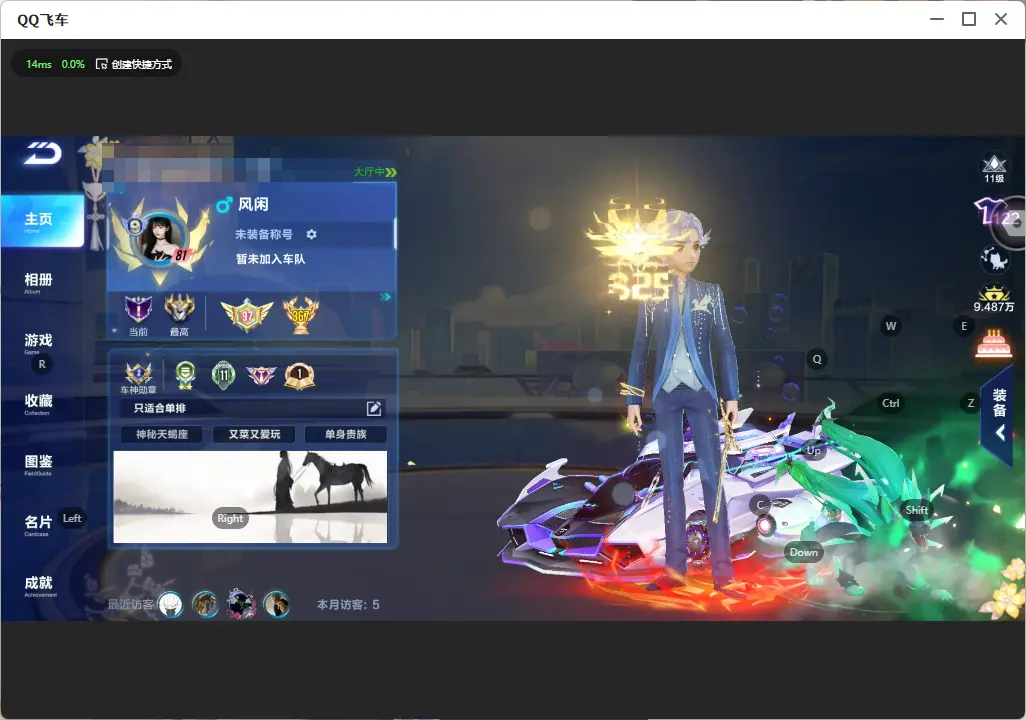The height and width of the screenshot is (720, 1026).
Task: Switch to the 相册 tab
Action: click(39, 282)
